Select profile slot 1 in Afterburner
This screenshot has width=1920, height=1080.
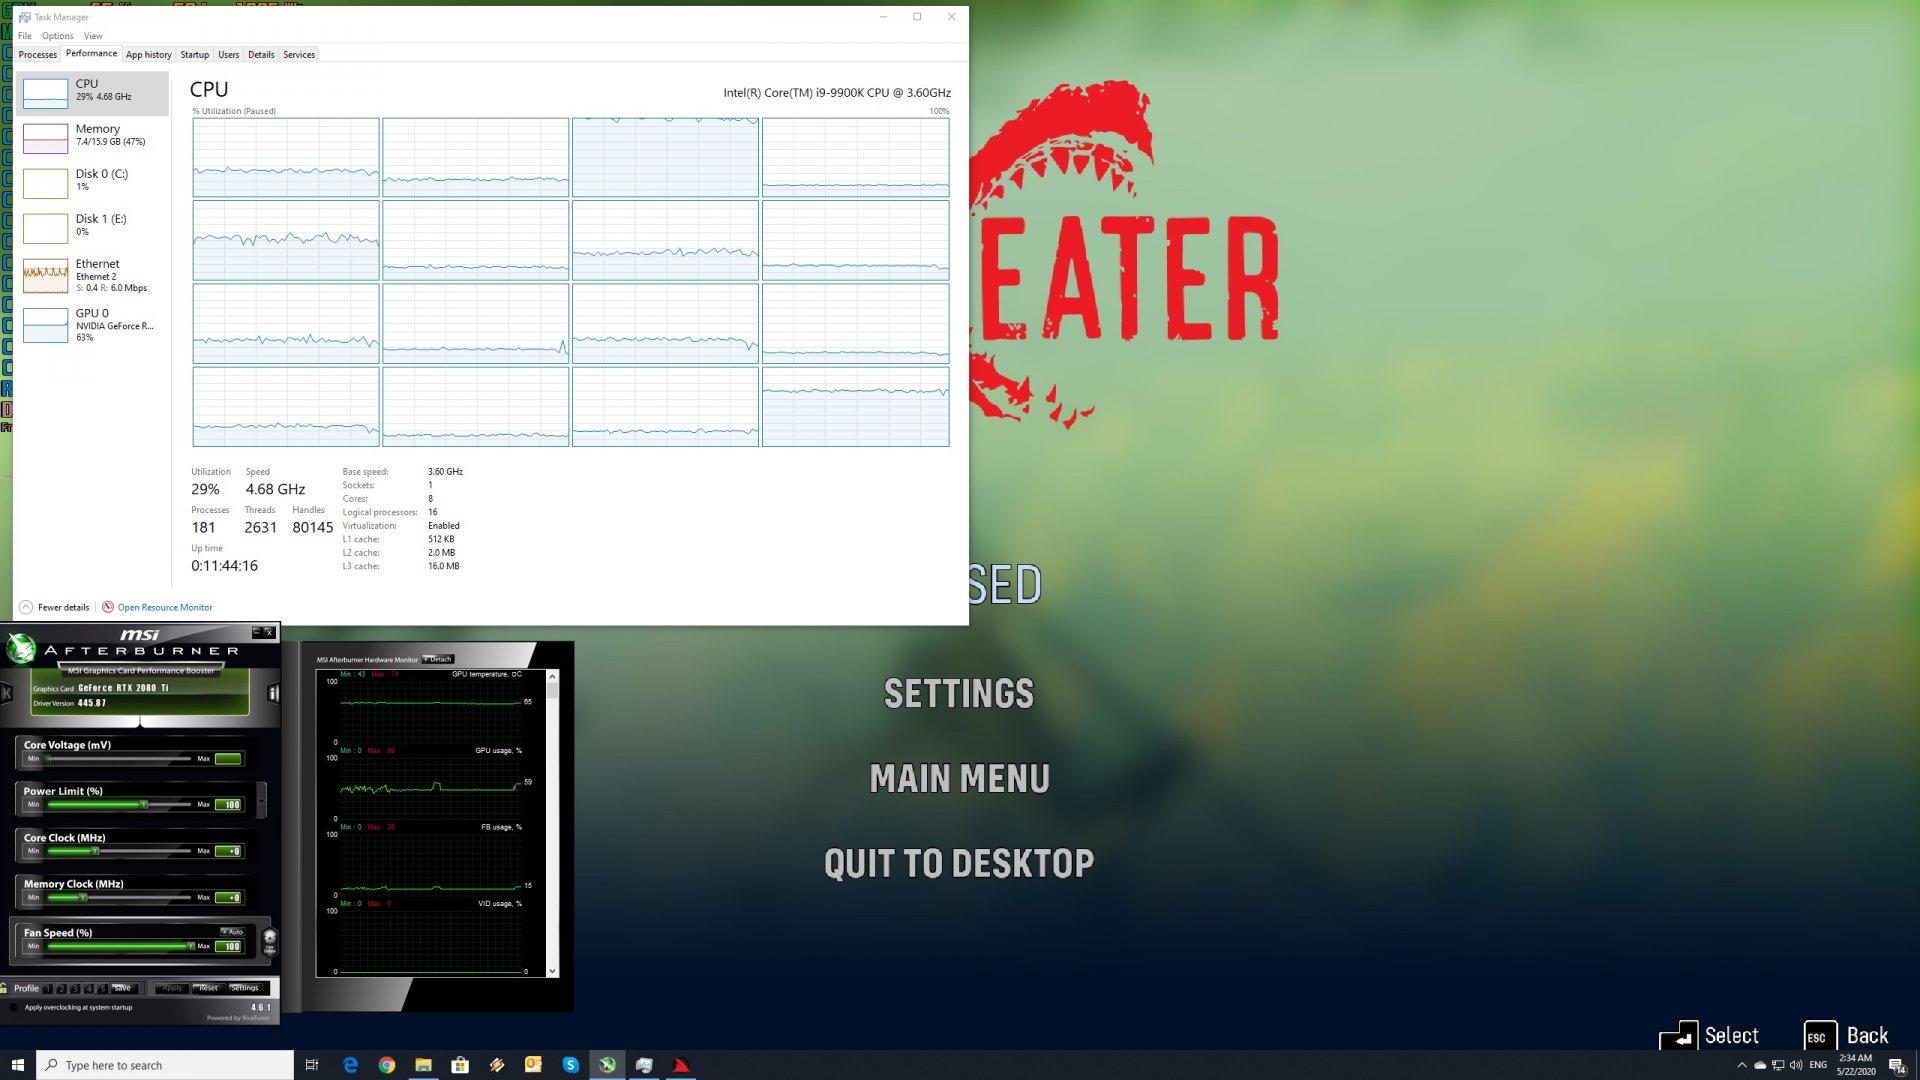coord(48,988)
